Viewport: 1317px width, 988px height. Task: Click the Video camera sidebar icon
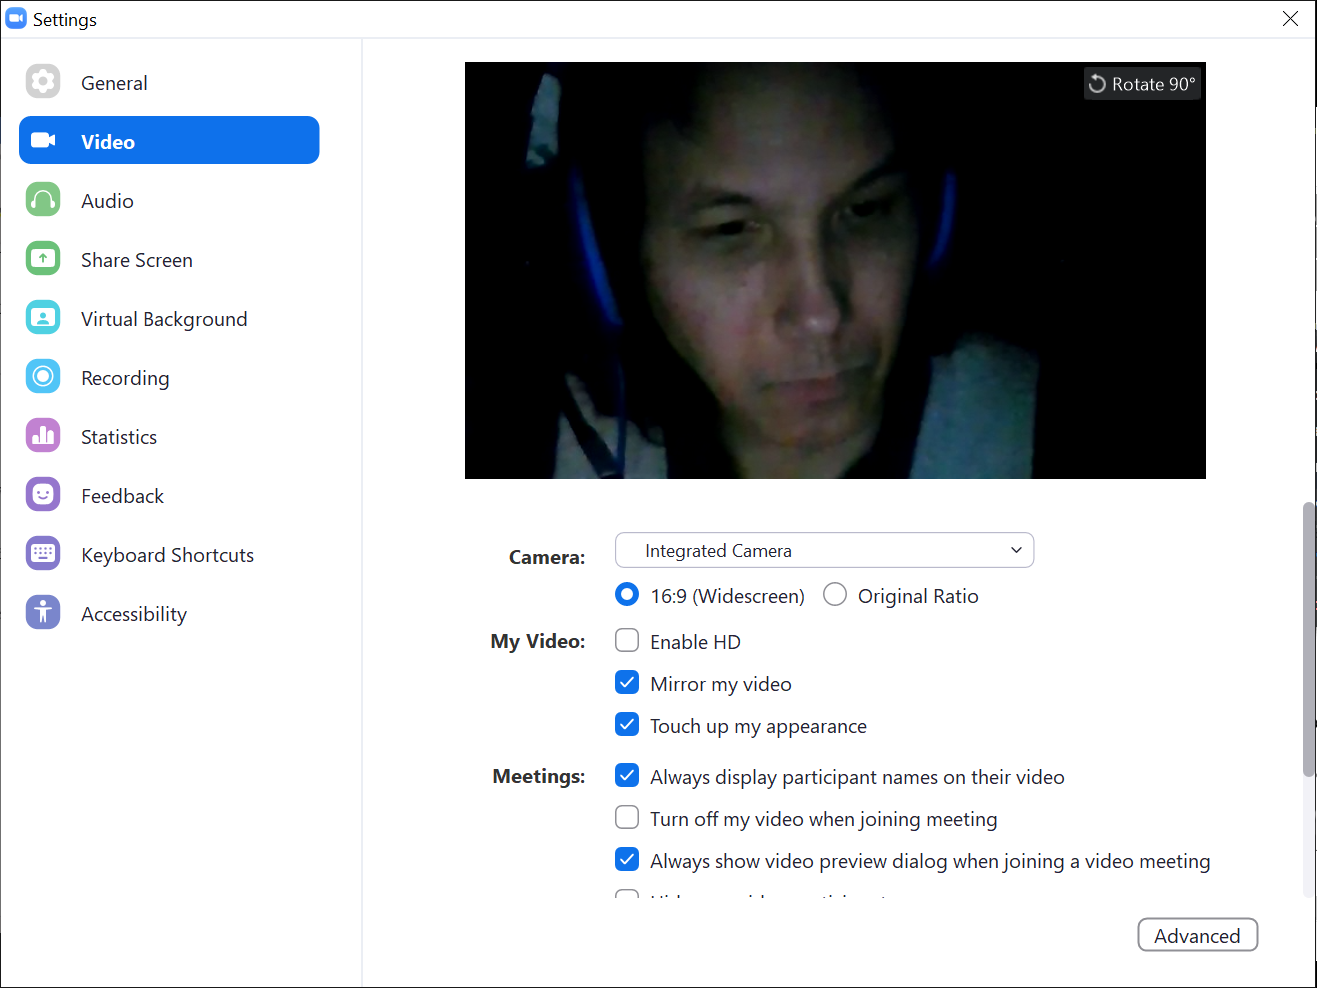43,141
